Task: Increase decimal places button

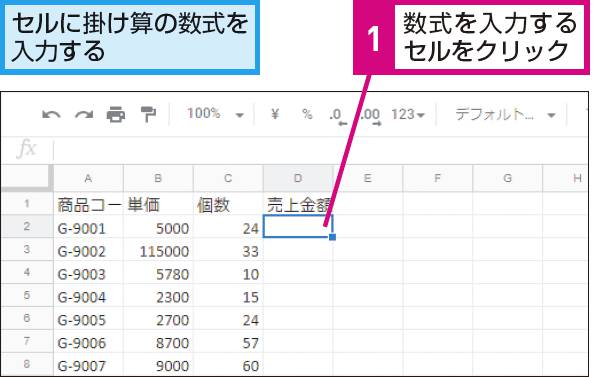Action: click(x=371, y=116)
